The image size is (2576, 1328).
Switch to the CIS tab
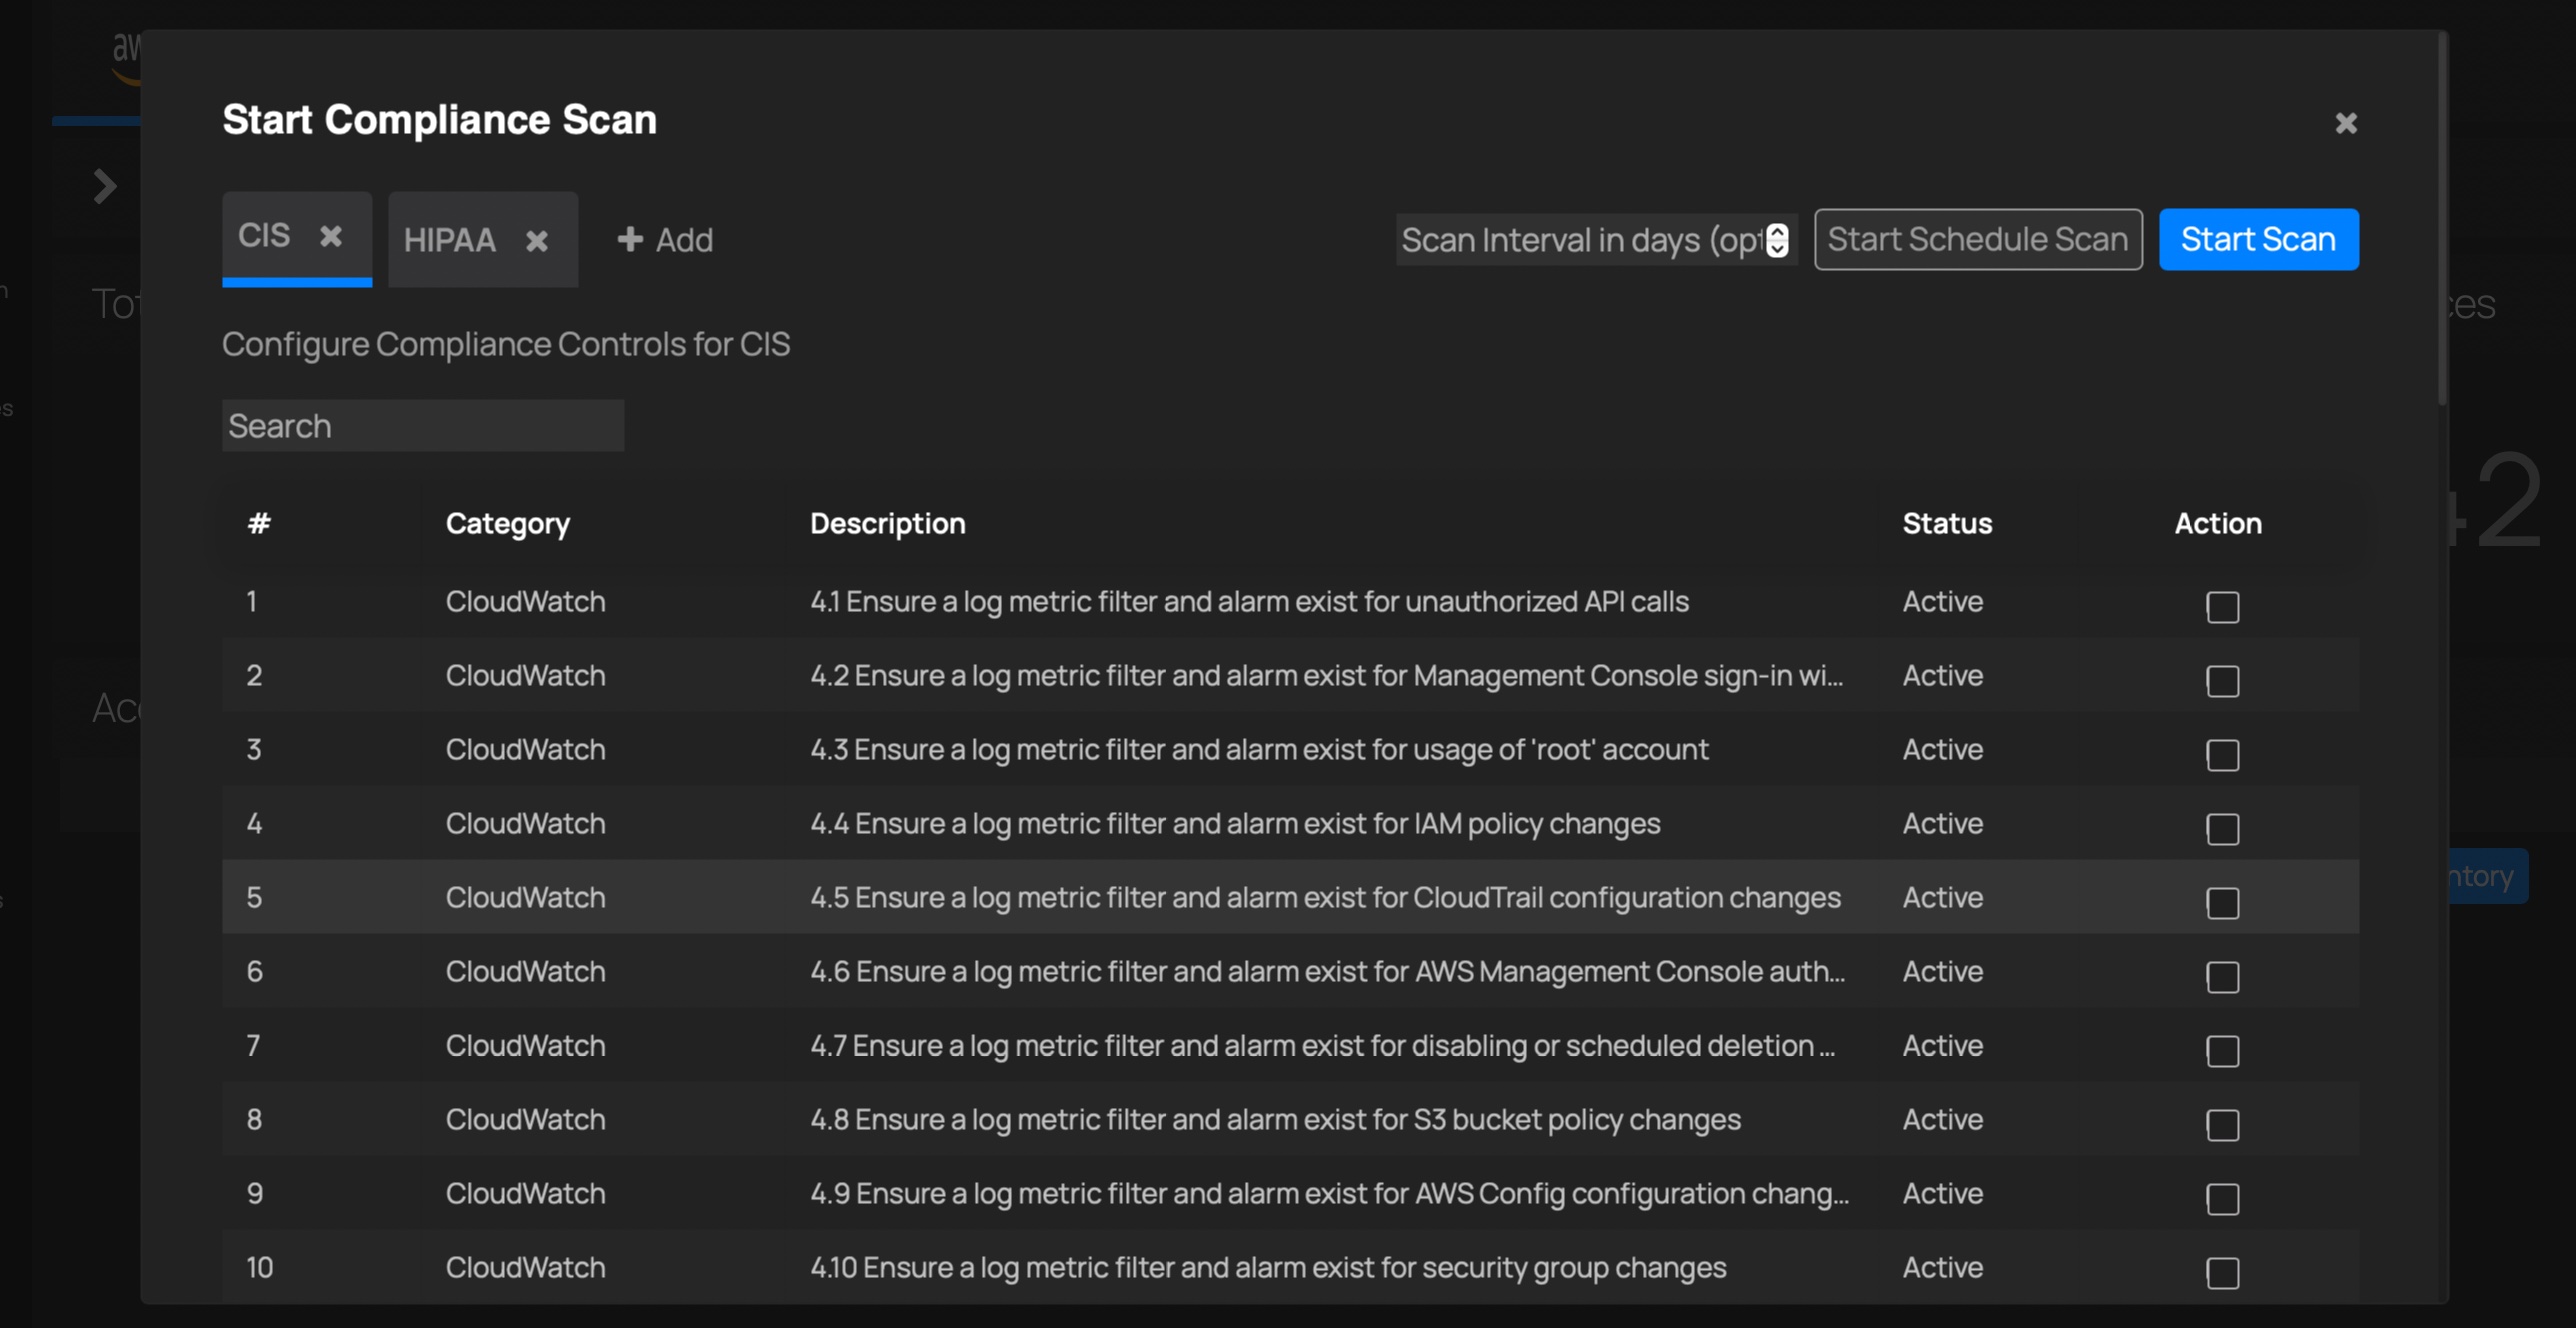264,236
